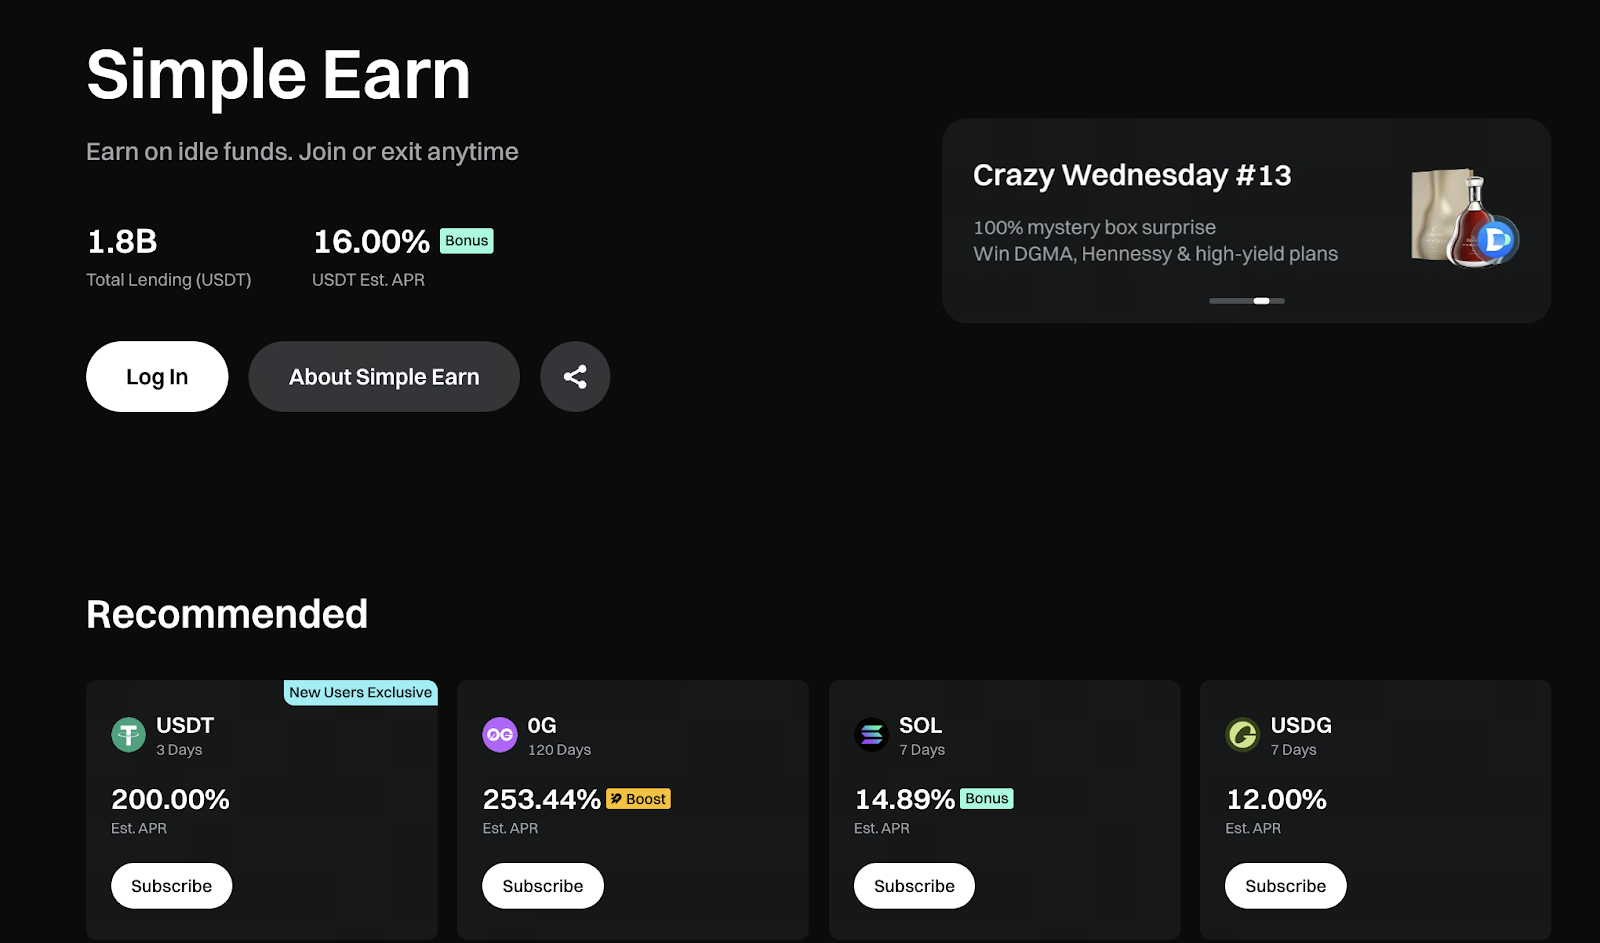Screen dimensions: 1600x943
Task: Subscribe to the SOL 7 Days plan
Action: (x=914, y=886)
